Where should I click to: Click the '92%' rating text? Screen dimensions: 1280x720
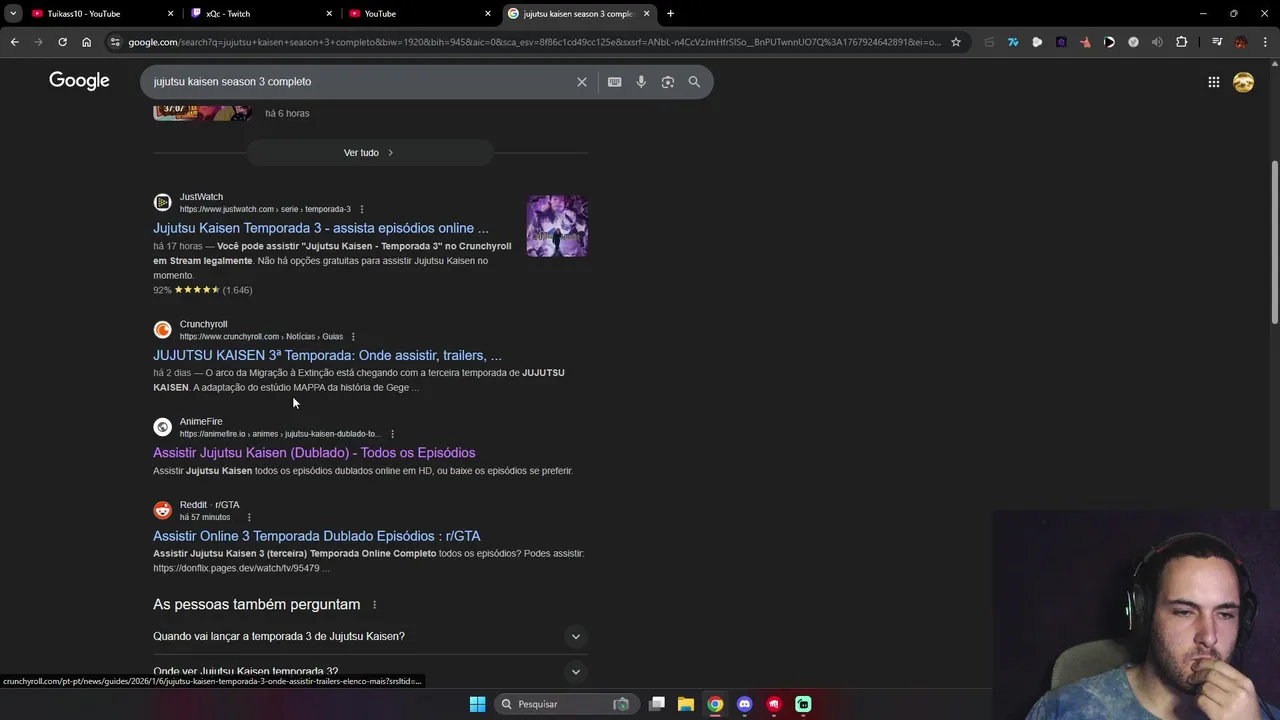pos(162,290)
